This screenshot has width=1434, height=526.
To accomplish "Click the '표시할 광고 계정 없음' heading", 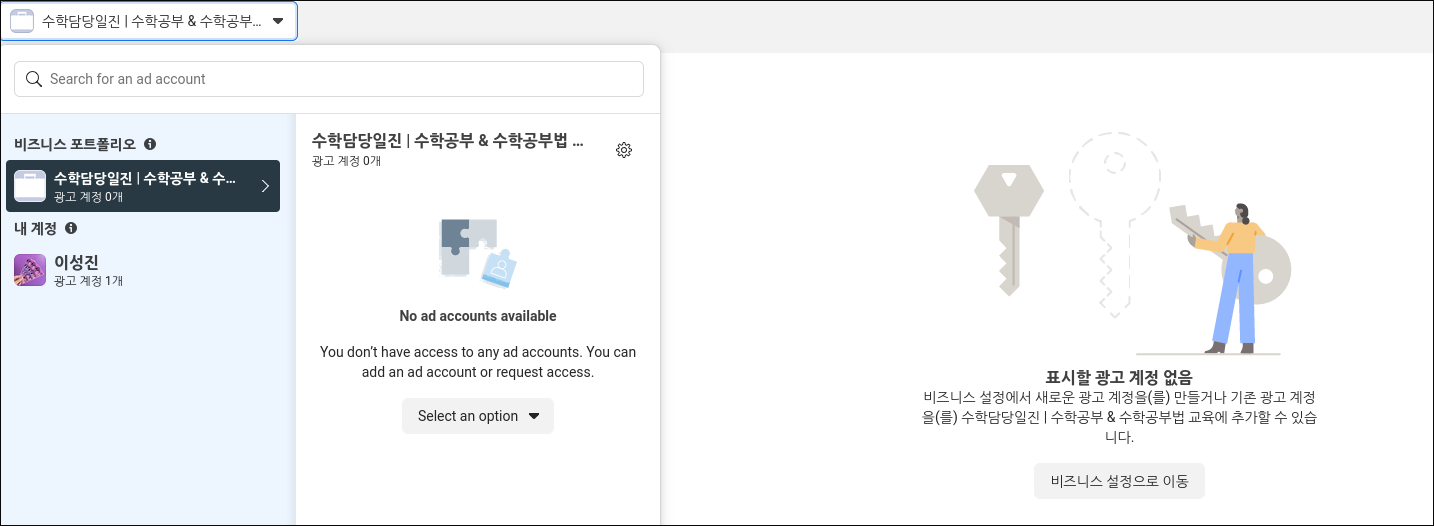I will (1119, 377).
